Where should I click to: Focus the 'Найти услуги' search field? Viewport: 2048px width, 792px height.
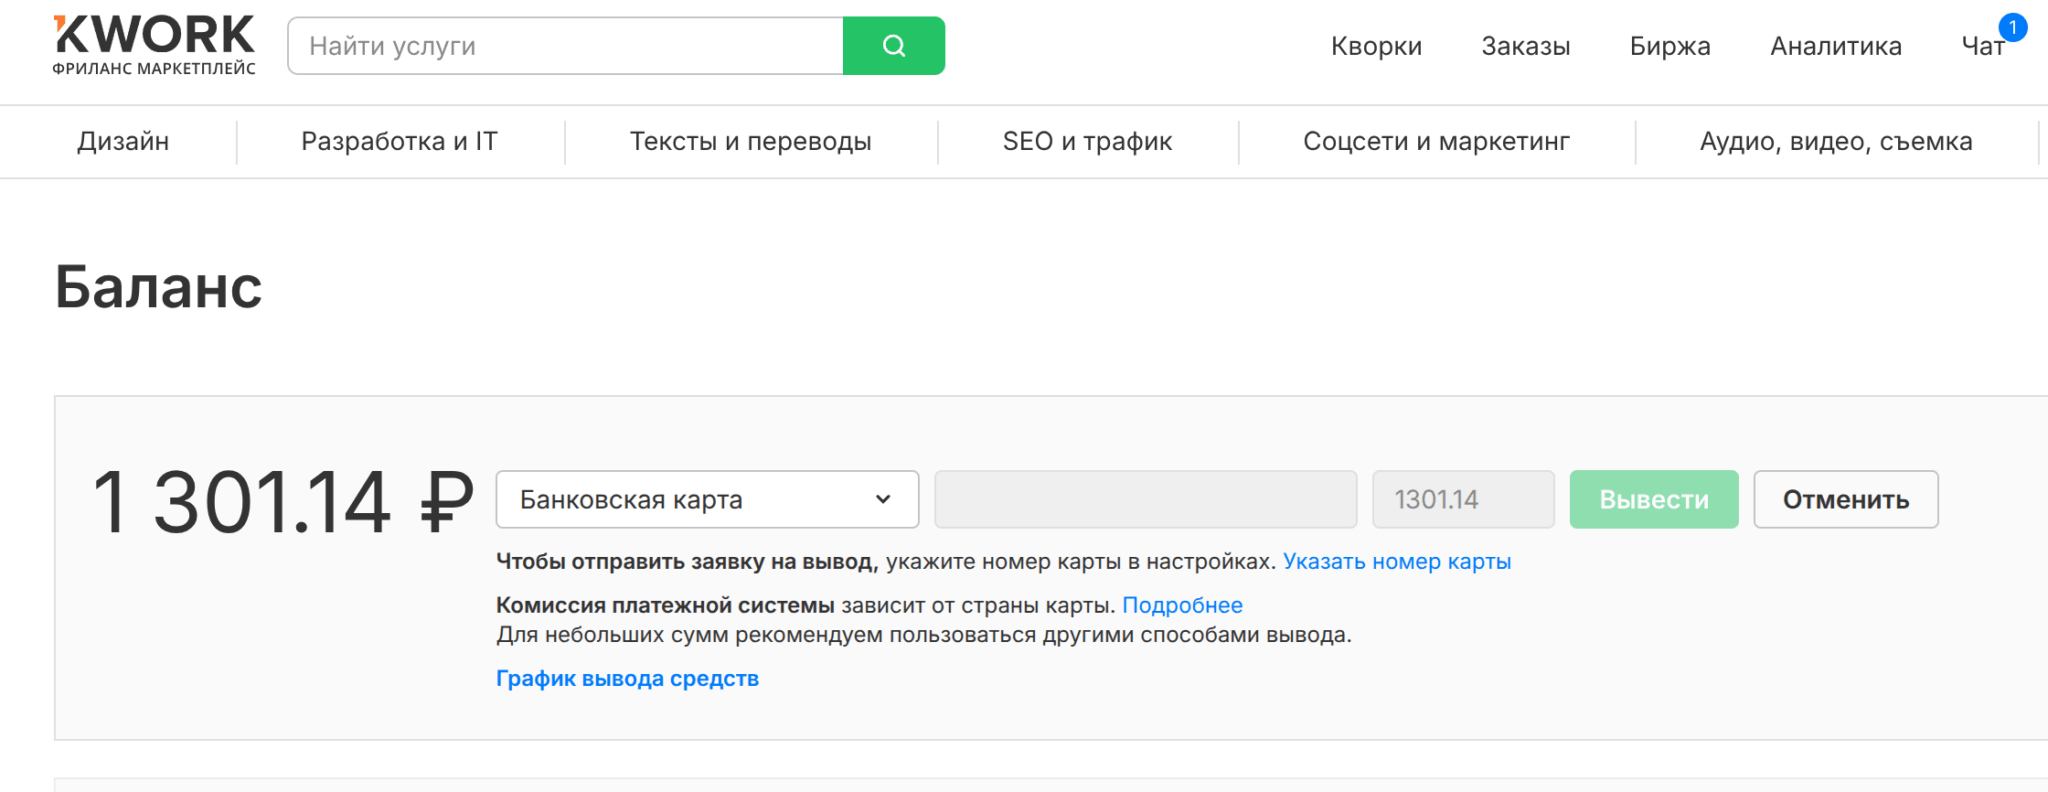(x=566, y=46)
